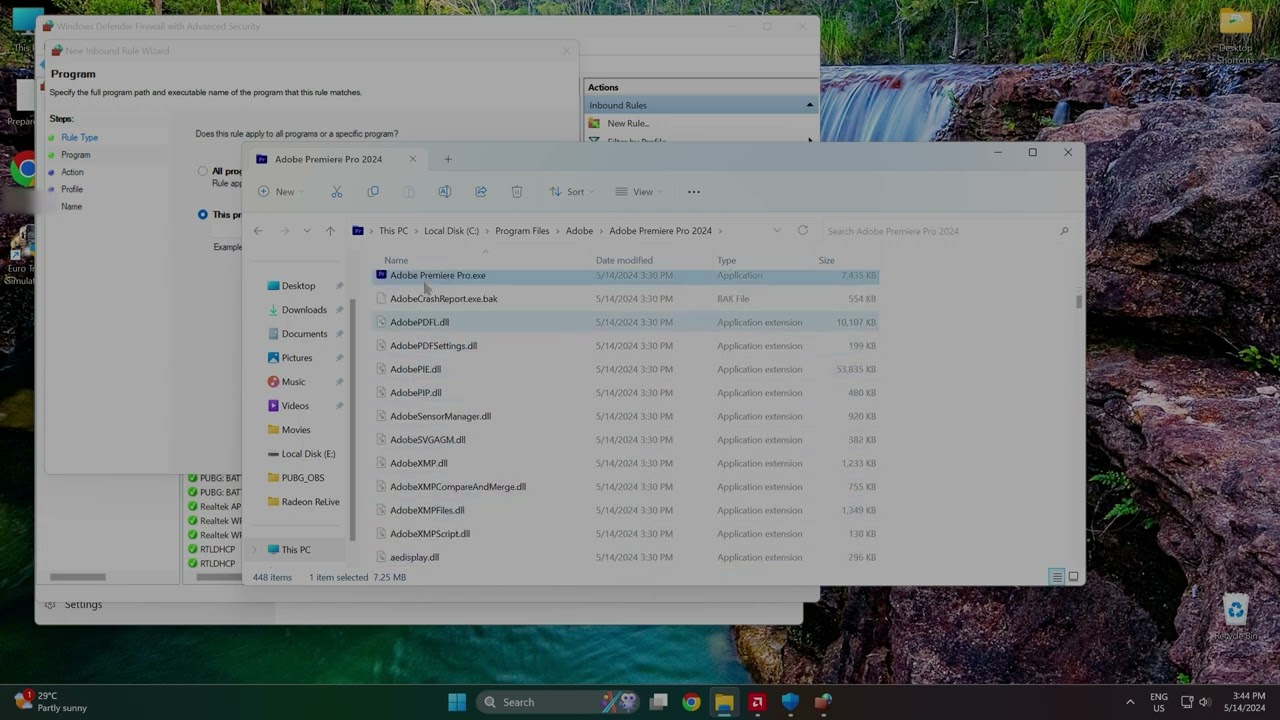The height and width of the screenshot is (720, 1280).
Task: Open AMD Software from the taskbar
Action: tap(757, 702)
